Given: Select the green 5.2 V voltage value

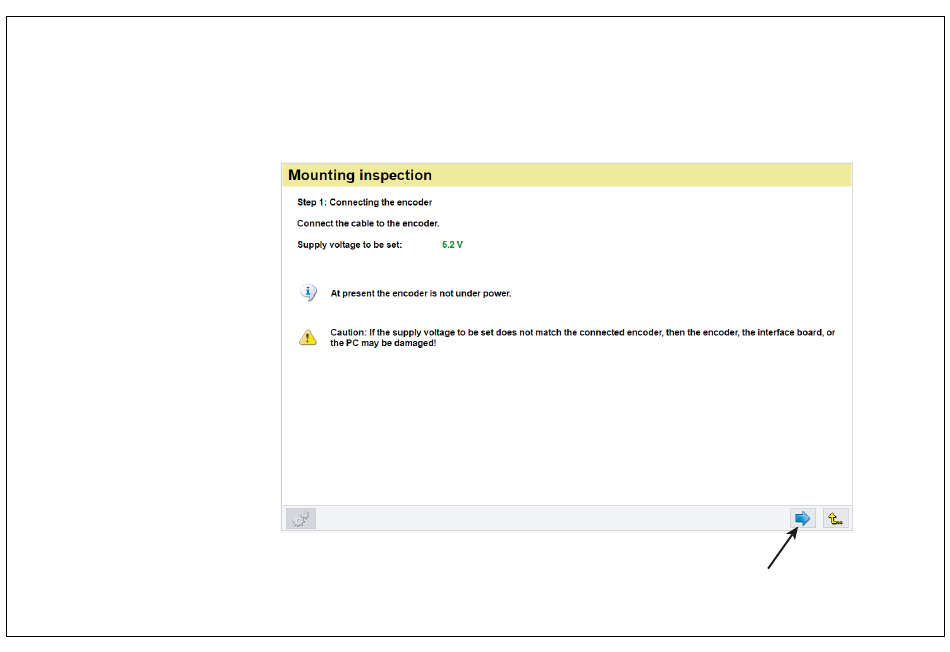Looking at the screenshot, I should click(452, 245).
